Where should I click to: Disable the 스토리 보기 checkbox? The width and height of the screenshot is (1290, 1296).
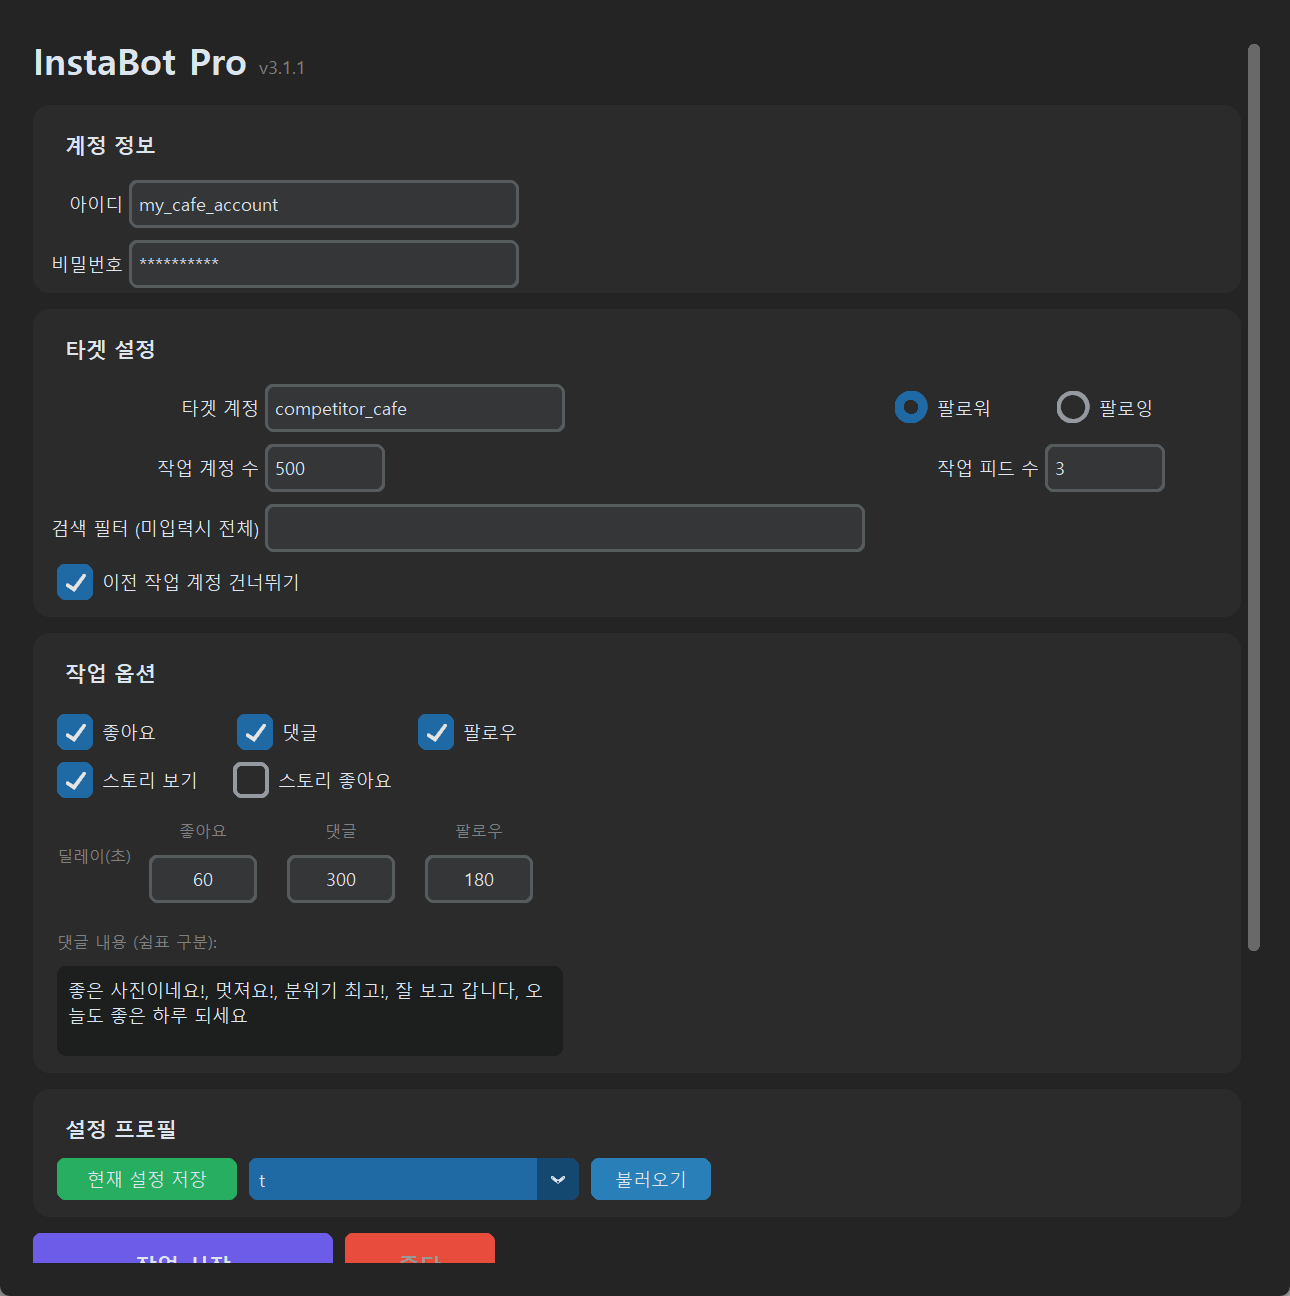(x=75, y=780)
